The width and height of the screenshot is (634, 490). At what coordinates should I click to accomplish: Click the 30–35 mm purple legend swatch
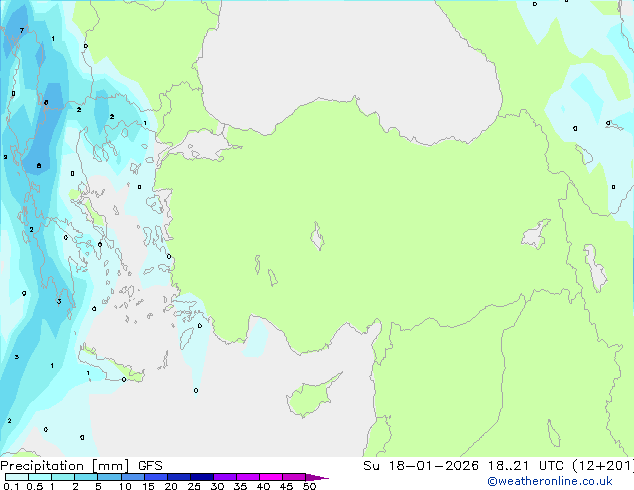point(225,477)
